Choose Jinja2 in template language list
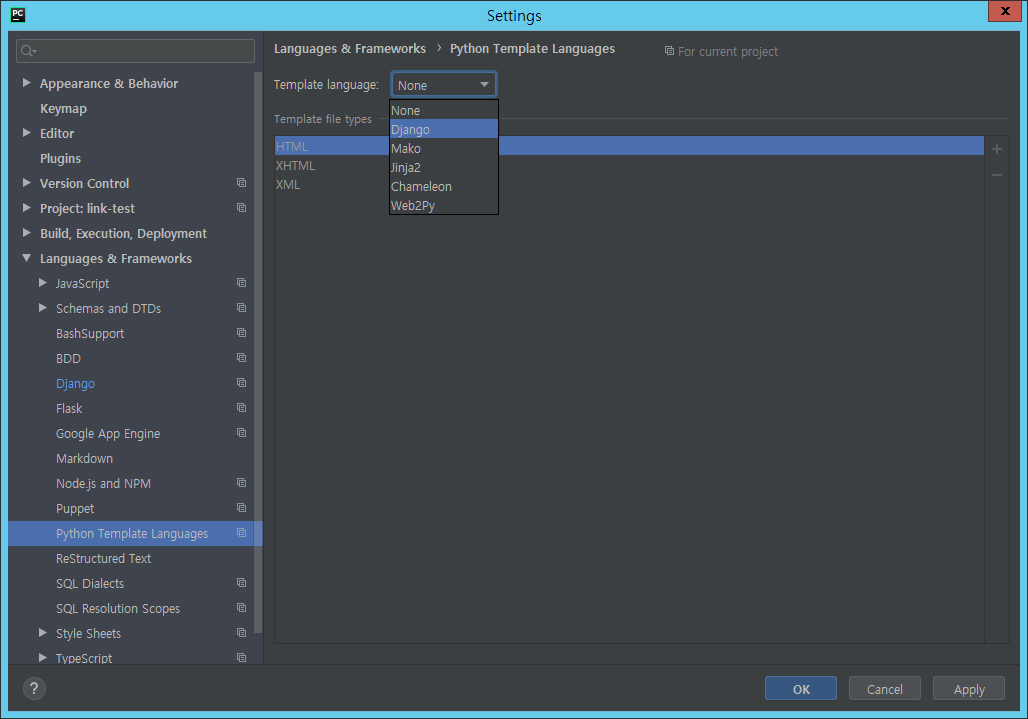1028x719 pixels. pyautogui.click(x=444, y=167)
